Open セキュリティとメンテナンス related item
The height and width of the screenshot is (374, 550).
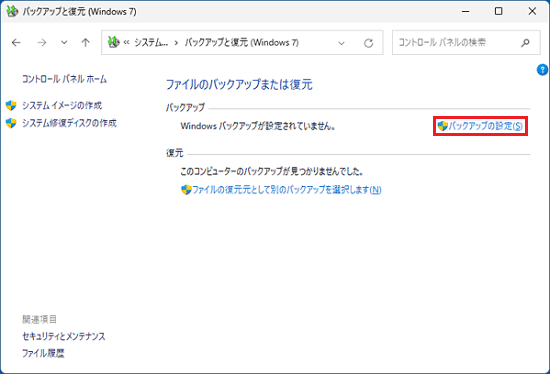point(64,336)
